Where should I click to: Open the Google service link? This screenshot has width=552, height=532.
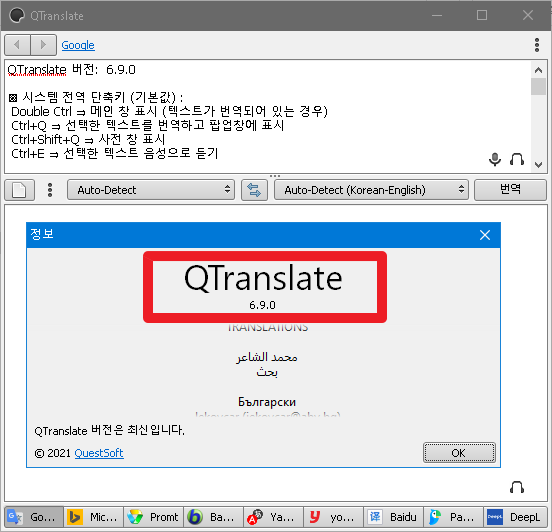78,45
